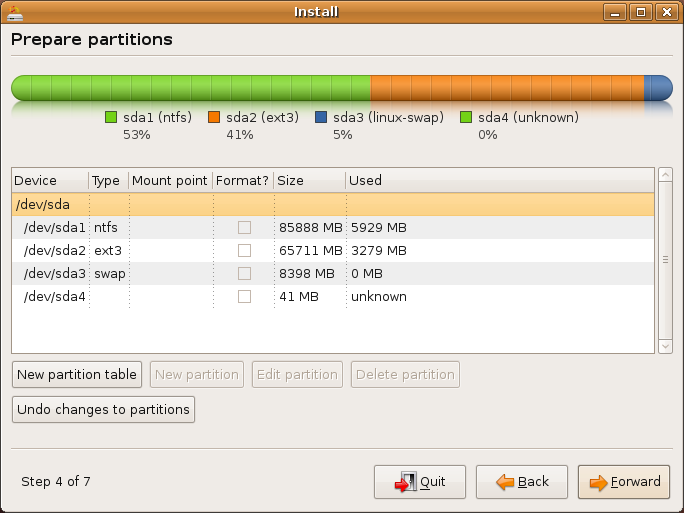
Task: Sort by the Size column header
Action: [310, 180]
